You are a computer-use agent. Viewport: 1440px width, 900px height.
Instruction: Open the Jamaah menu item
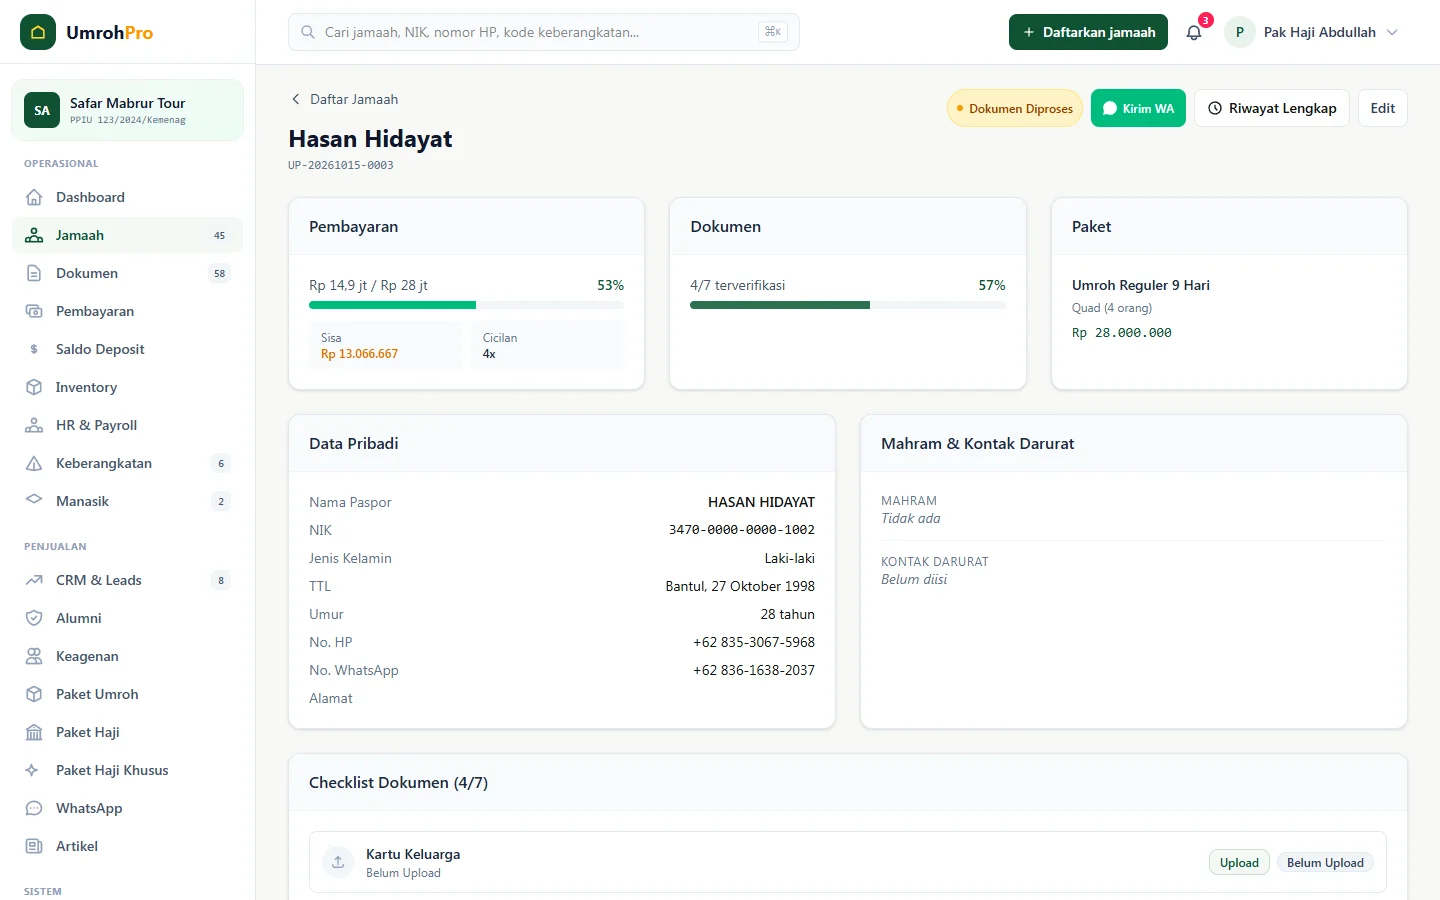coord(128,235)
